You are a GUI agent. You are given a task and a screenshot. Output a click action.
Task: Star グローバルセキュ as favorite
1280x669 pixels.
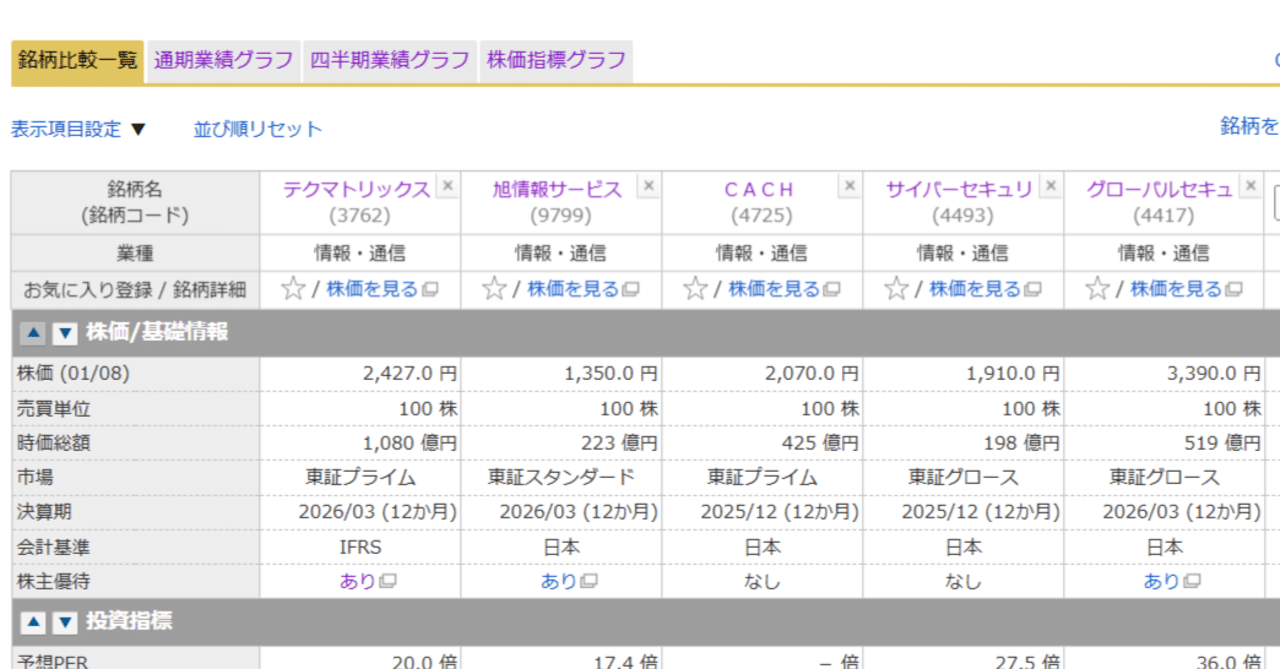point(1097,290)
